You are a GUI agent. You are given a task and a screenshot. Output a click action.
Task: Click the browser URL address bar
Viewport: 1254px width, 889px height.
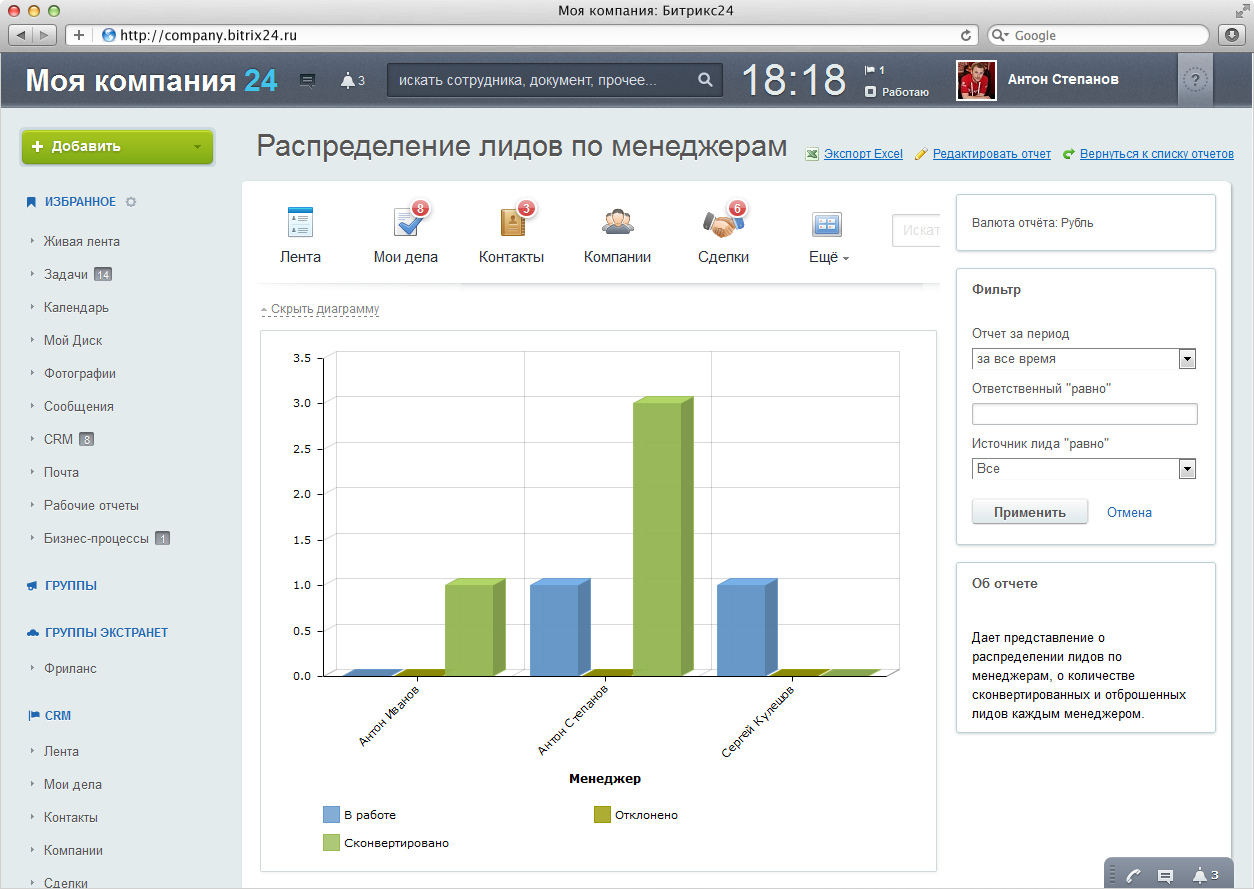[520, 35]
